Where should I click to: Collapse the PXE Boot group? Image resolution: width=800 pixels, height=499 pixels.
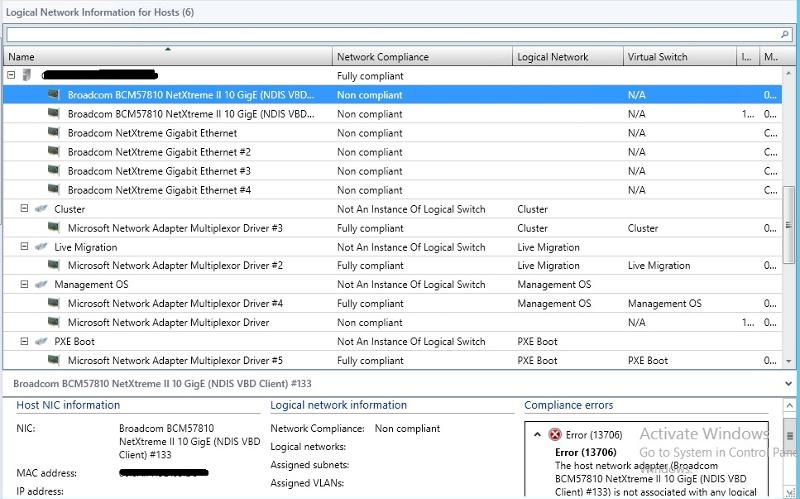[24, 341]
